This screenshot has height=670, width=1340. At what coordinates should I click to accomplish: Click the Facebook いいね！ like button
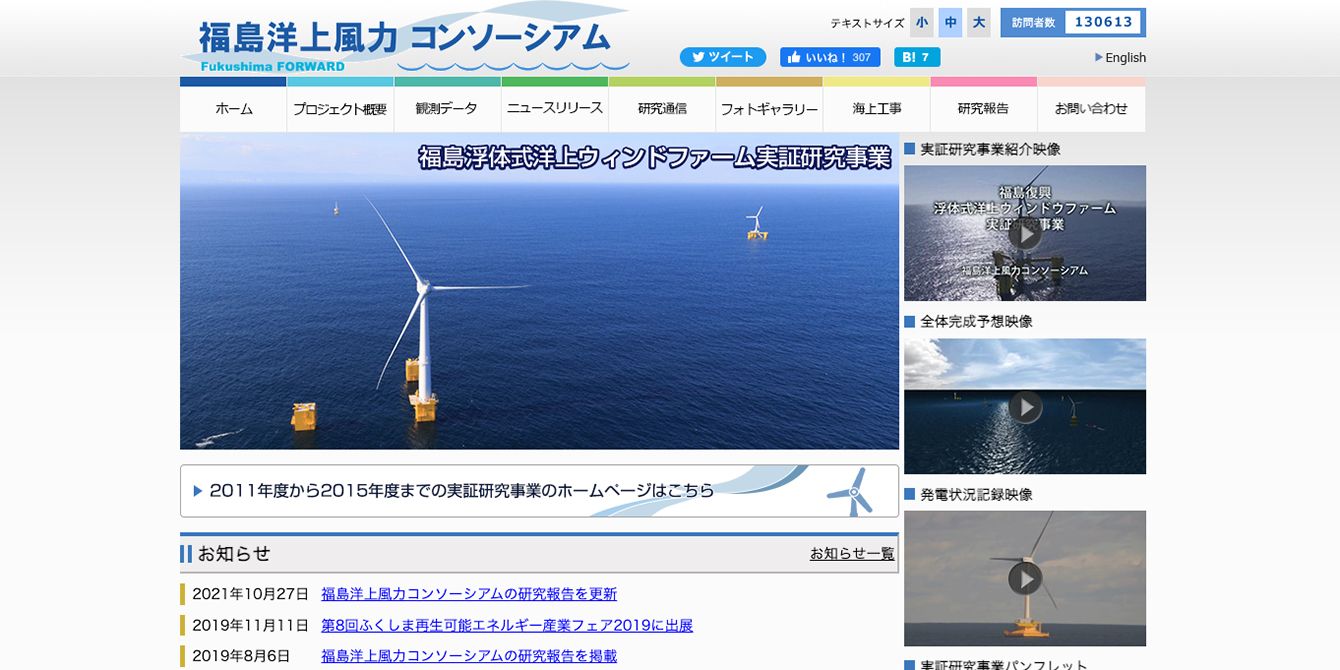(x=829, y=57)
